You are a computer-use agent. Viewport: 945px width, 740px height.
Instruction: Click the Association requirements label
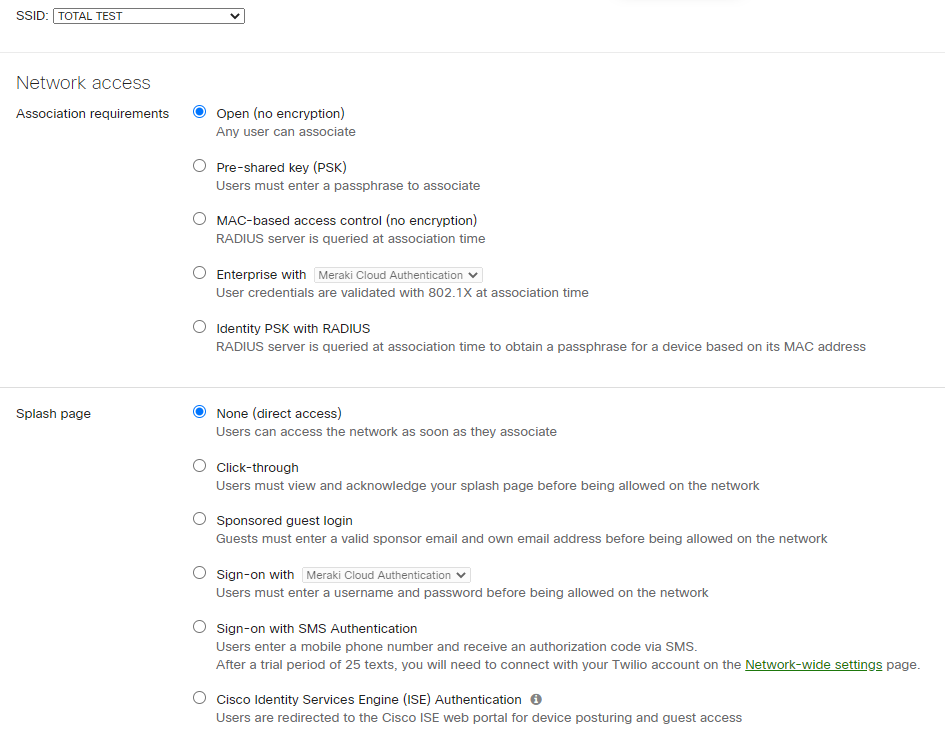click(92, 113)
